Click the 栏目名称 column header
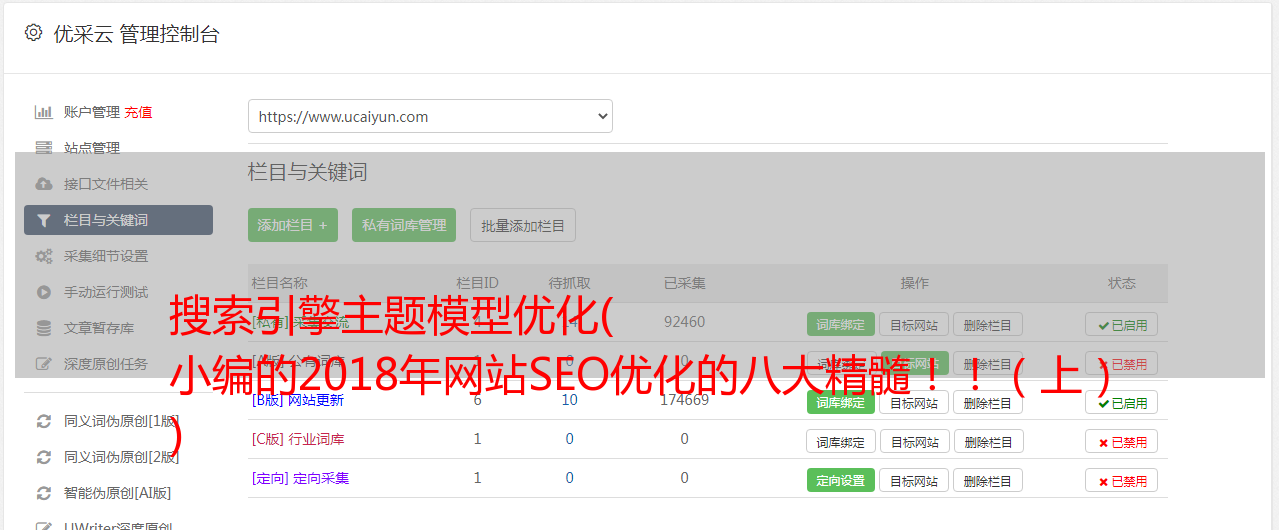The height and width of the screenshot is (530, 1279). pyautogui.click(x=280, y=283)
